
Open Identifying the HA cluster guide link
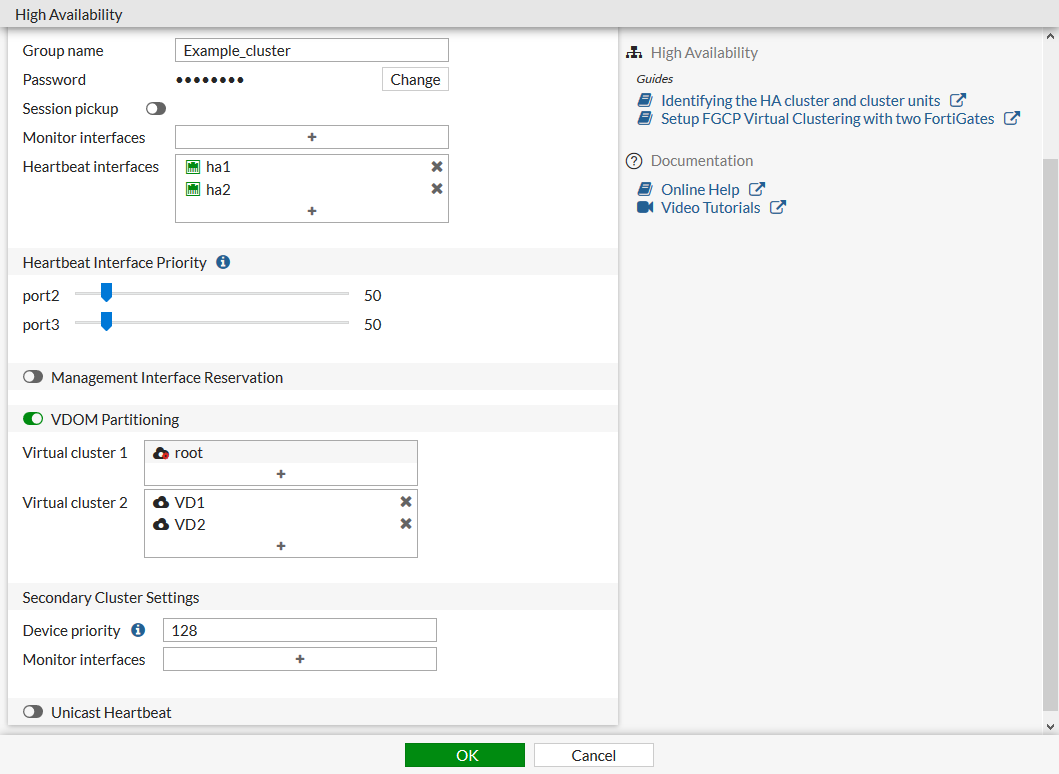point(800,100)
